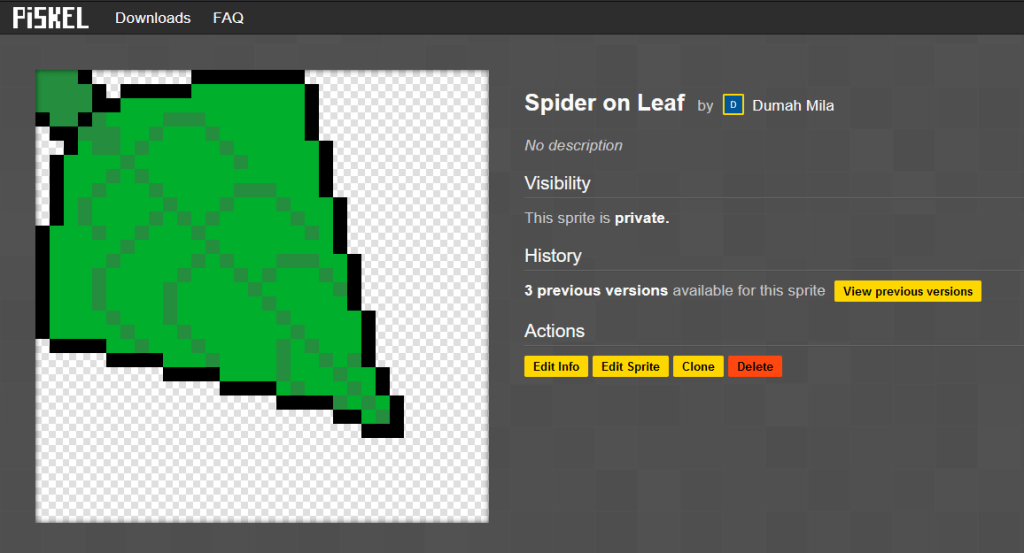Screen dimensions: 1024x553
Task: Open the sprite with Edit Sprite
Action: tap(630, 367)
